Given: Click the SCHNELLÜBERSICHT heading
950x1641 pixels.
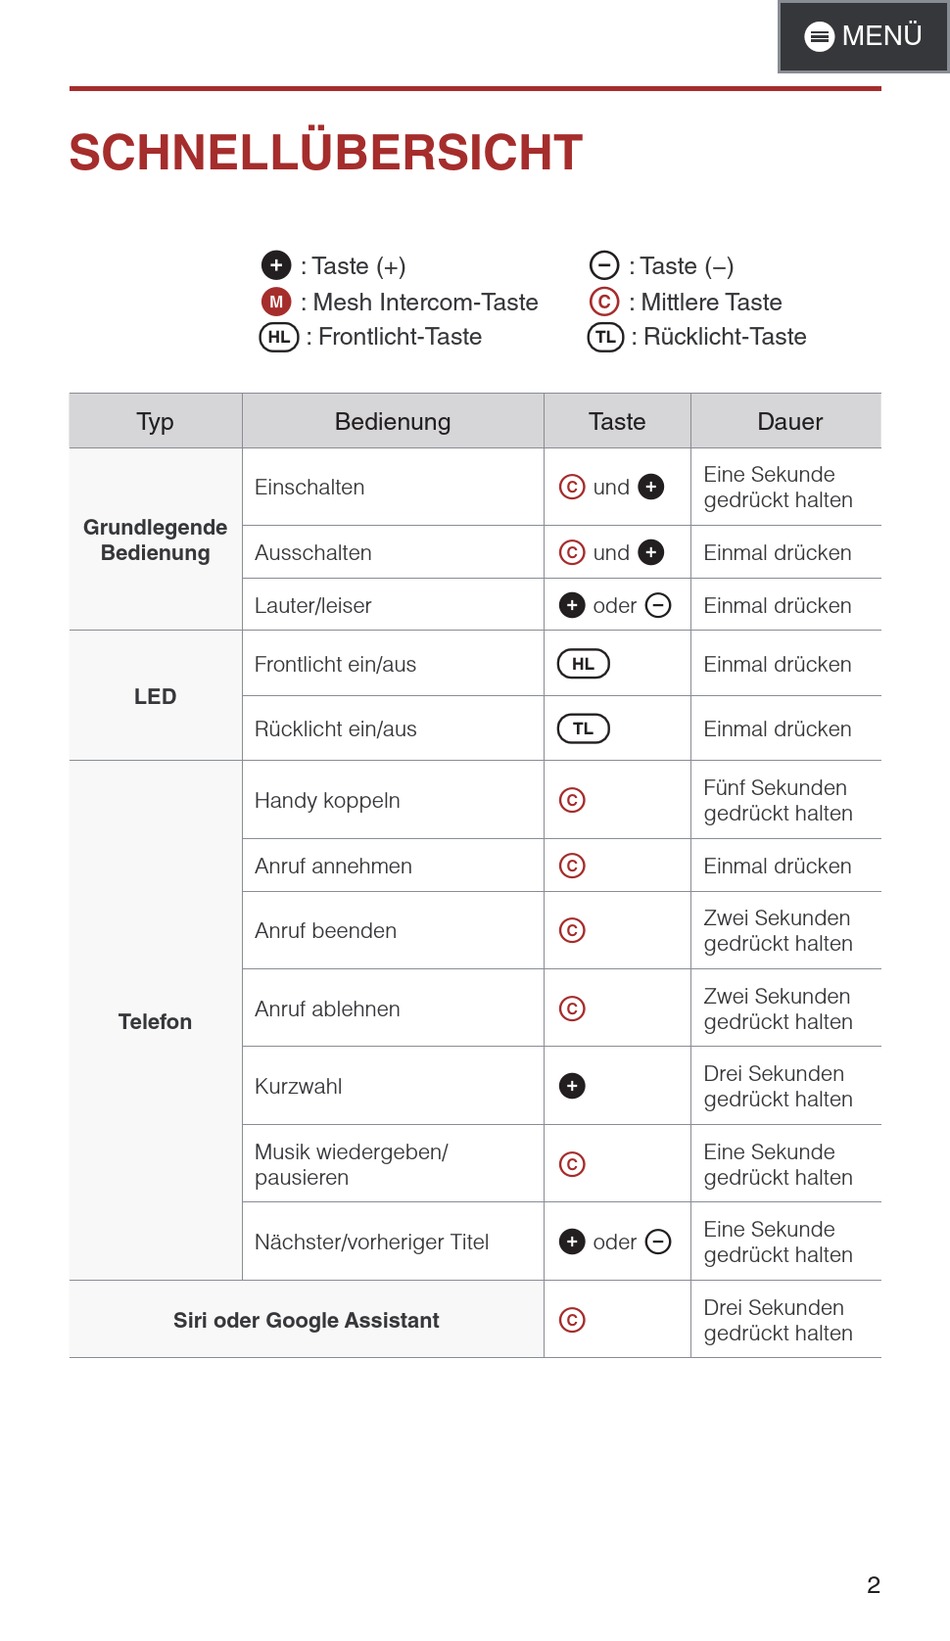Looking at the screenshot, I should pos(326,153).
